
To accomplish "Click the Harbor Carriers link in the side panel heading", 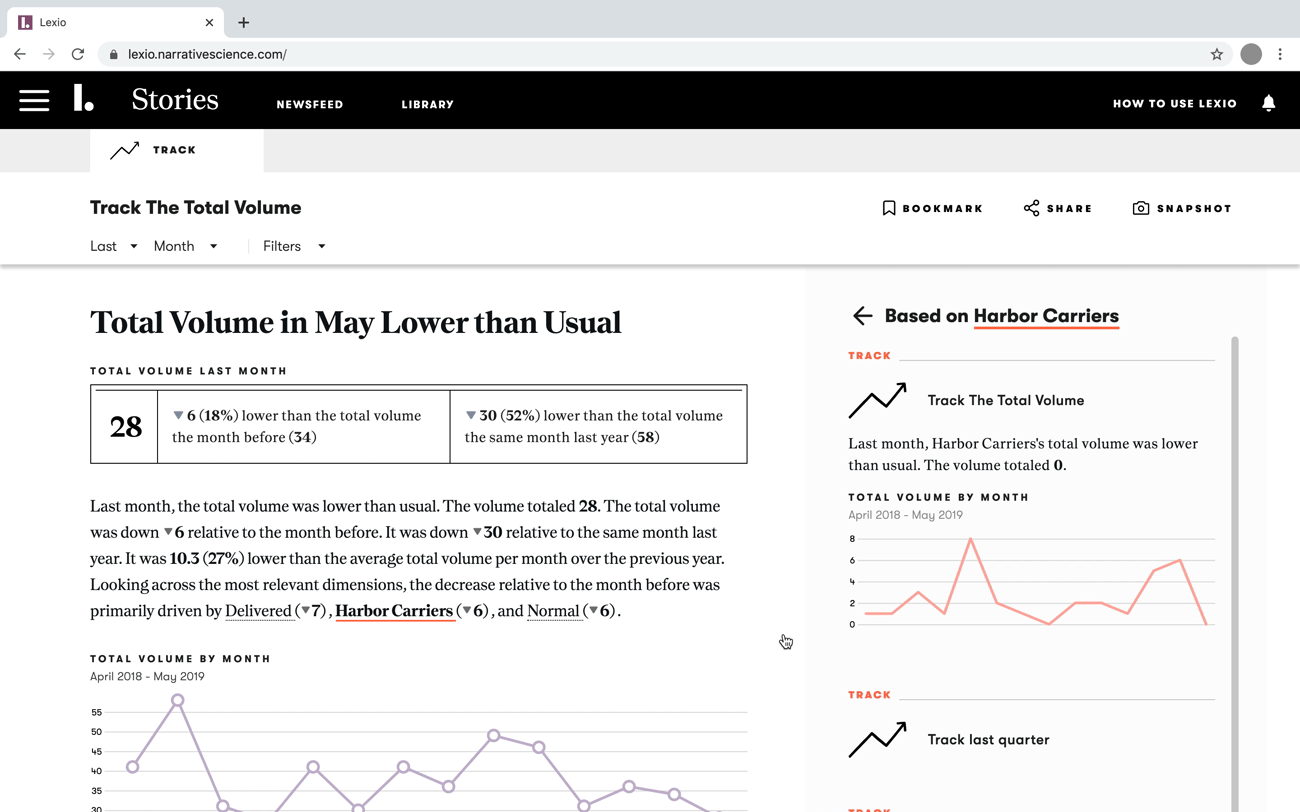I will [1046, 316].
